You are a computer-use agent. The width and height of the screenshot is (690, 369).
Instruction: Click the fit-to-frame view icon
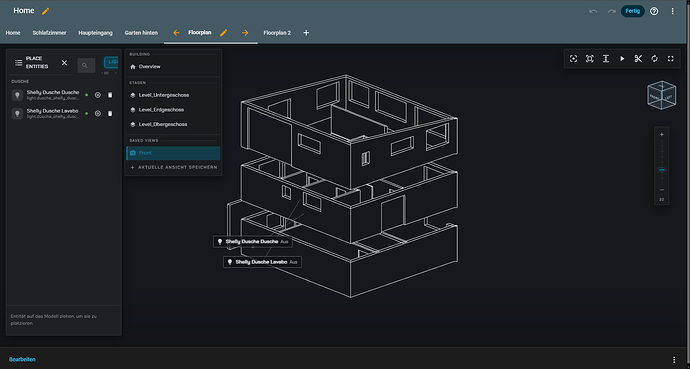click(589, 58)
